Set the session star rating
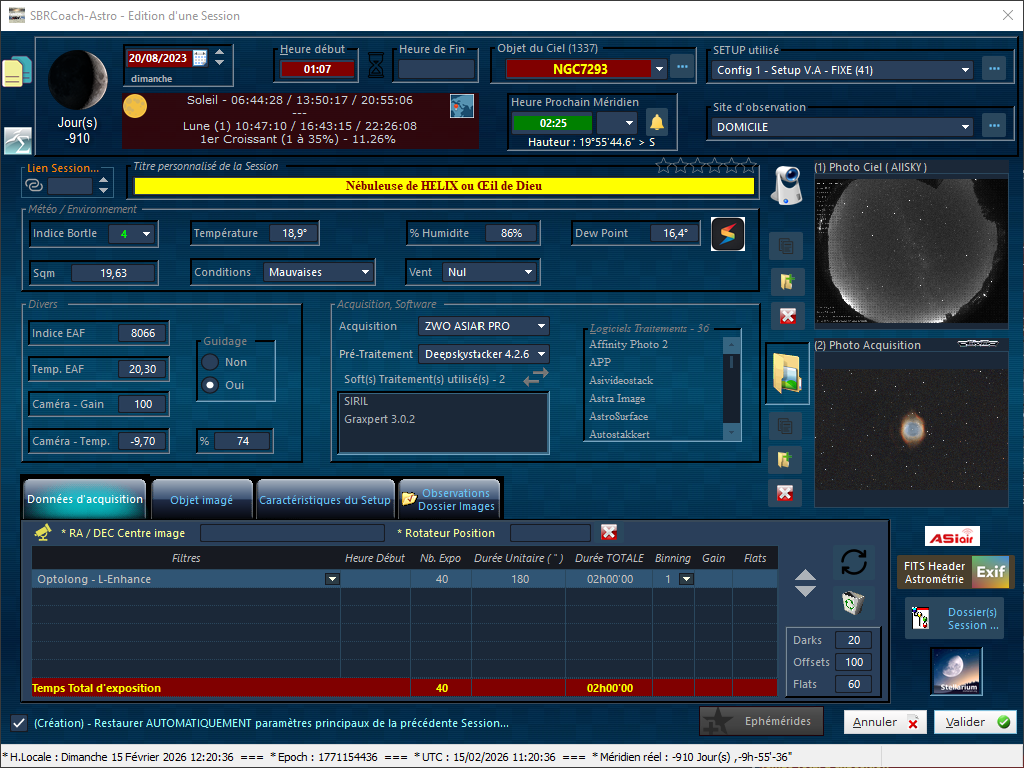Image resolution: width=1024 pixels, height=768 pixels. point(706,166)
